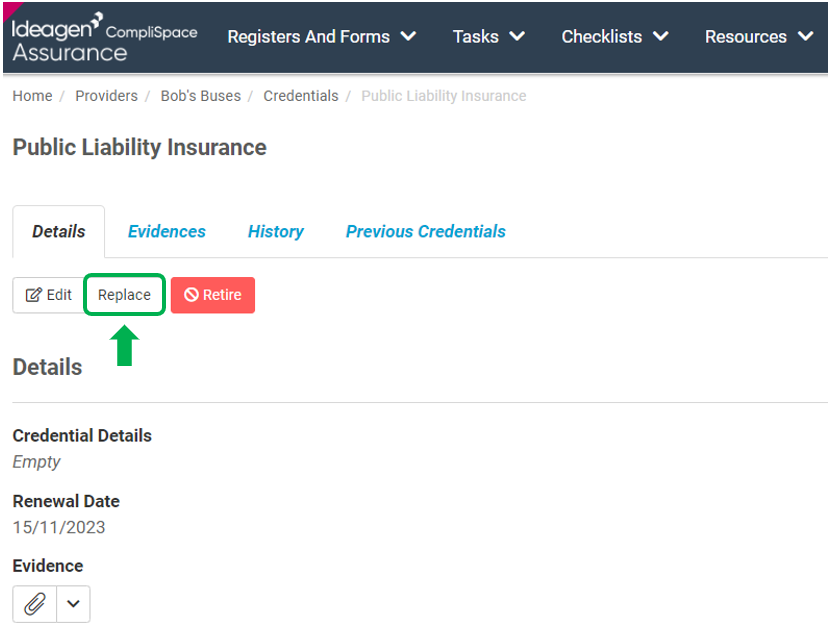Go to Home in the breadcrumb
Image resolution: width=829 pixels, height=630 pixels.
(32, 96)
